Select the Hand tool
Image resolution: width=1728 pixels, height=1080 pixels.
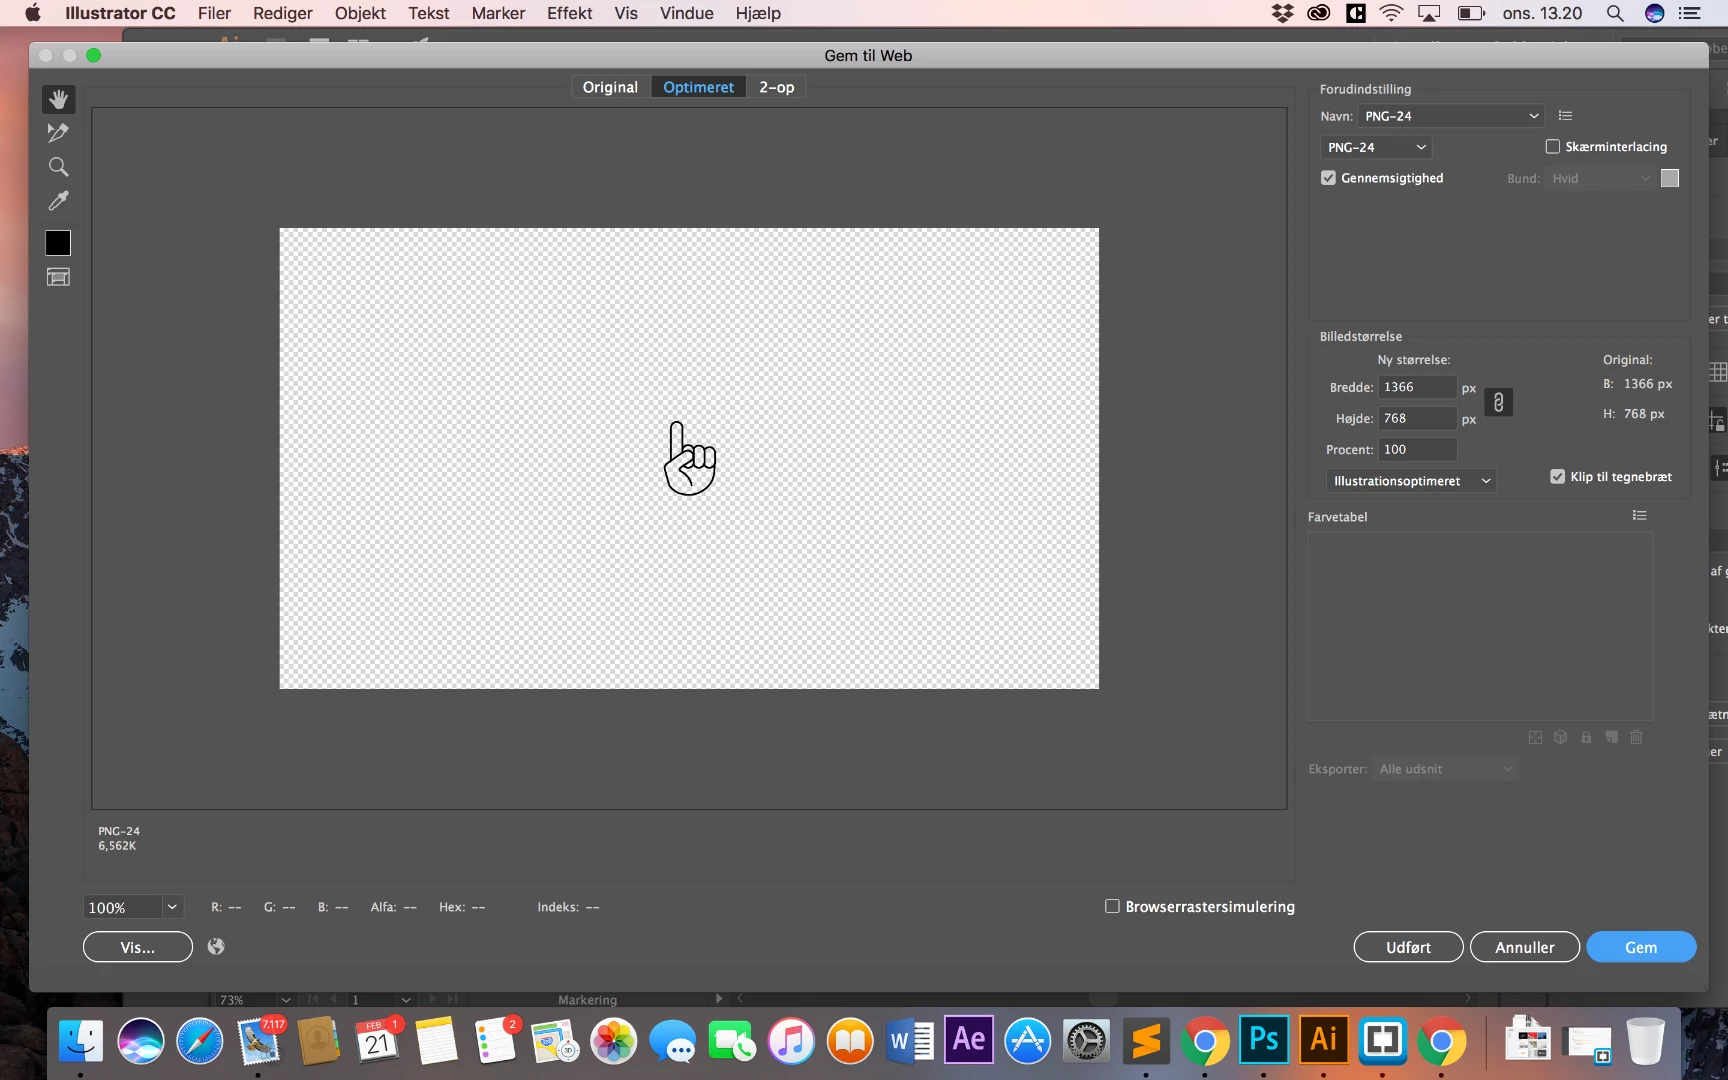[x=58, y=99]
